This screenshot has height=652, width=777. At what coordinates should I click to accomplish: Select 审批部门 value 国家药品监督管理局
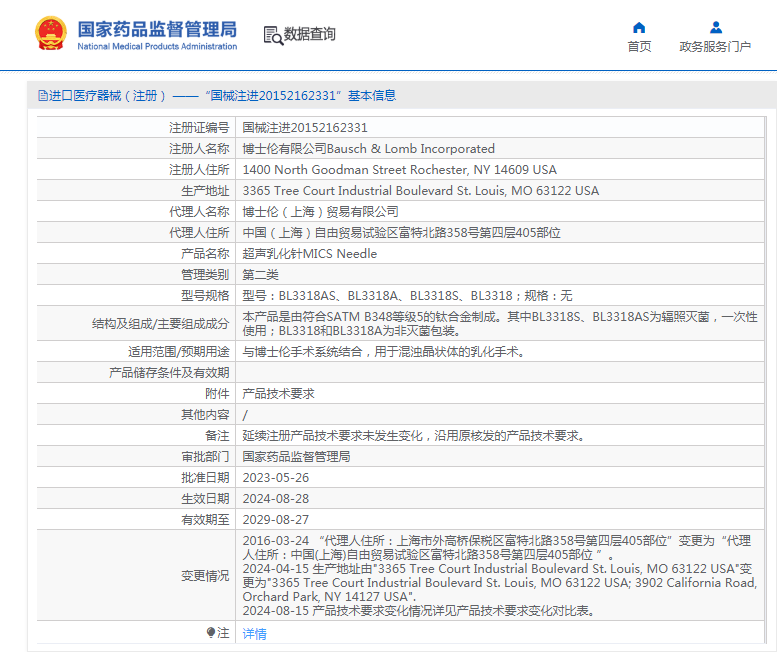point(296,456)
